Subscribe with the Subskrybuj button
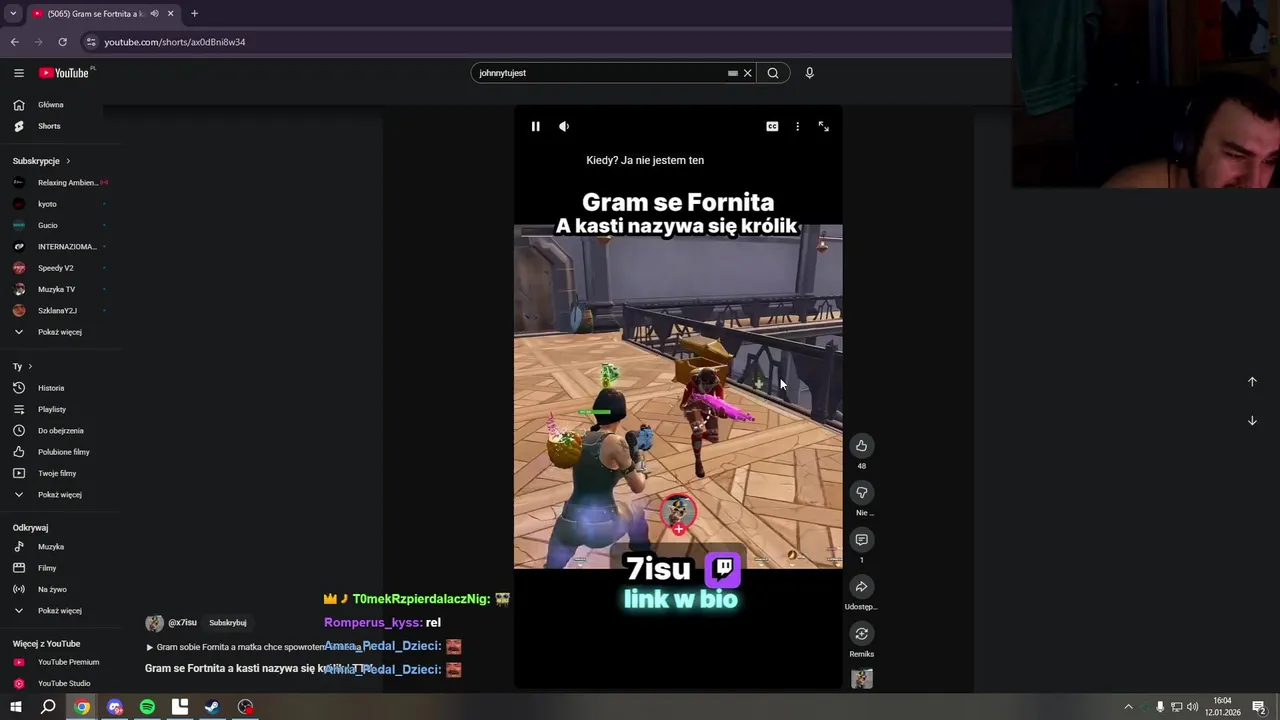 click(x=228, y=623)
